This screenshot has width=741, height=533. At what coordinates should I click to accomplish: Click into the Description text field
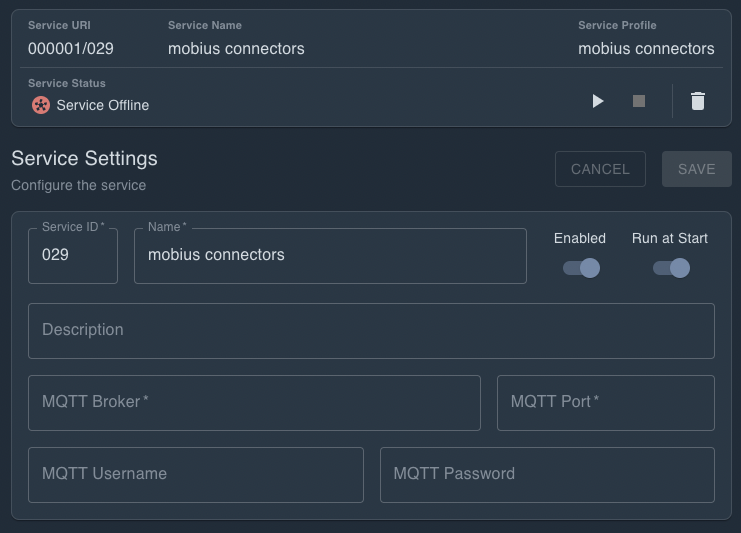click(371, 331)
